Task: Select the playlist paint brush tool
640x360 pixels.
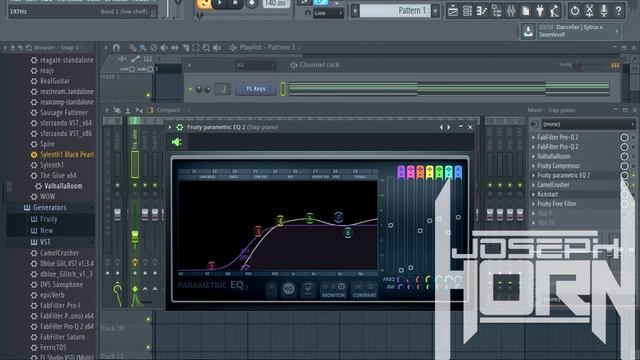Action: [x=143, y=48]
